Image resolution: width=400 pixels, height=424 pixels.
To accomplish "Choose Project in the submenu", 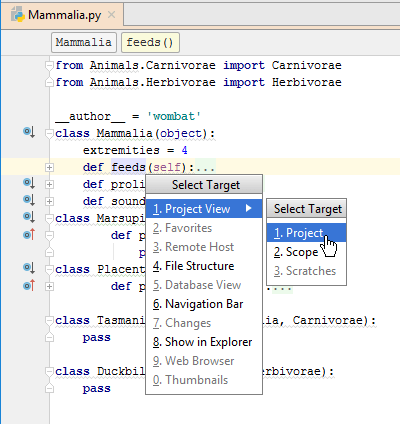I will [x=306, y=233].
